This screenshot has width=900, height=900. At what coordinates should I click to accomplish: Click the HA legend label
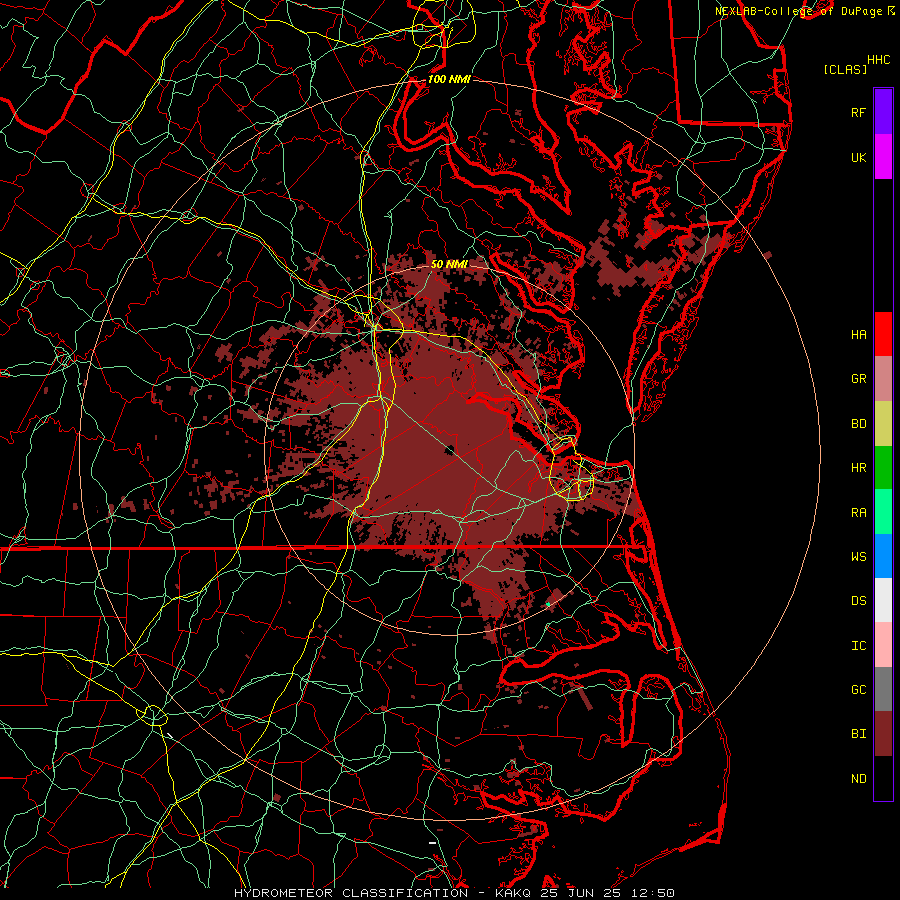coord(858,335)
